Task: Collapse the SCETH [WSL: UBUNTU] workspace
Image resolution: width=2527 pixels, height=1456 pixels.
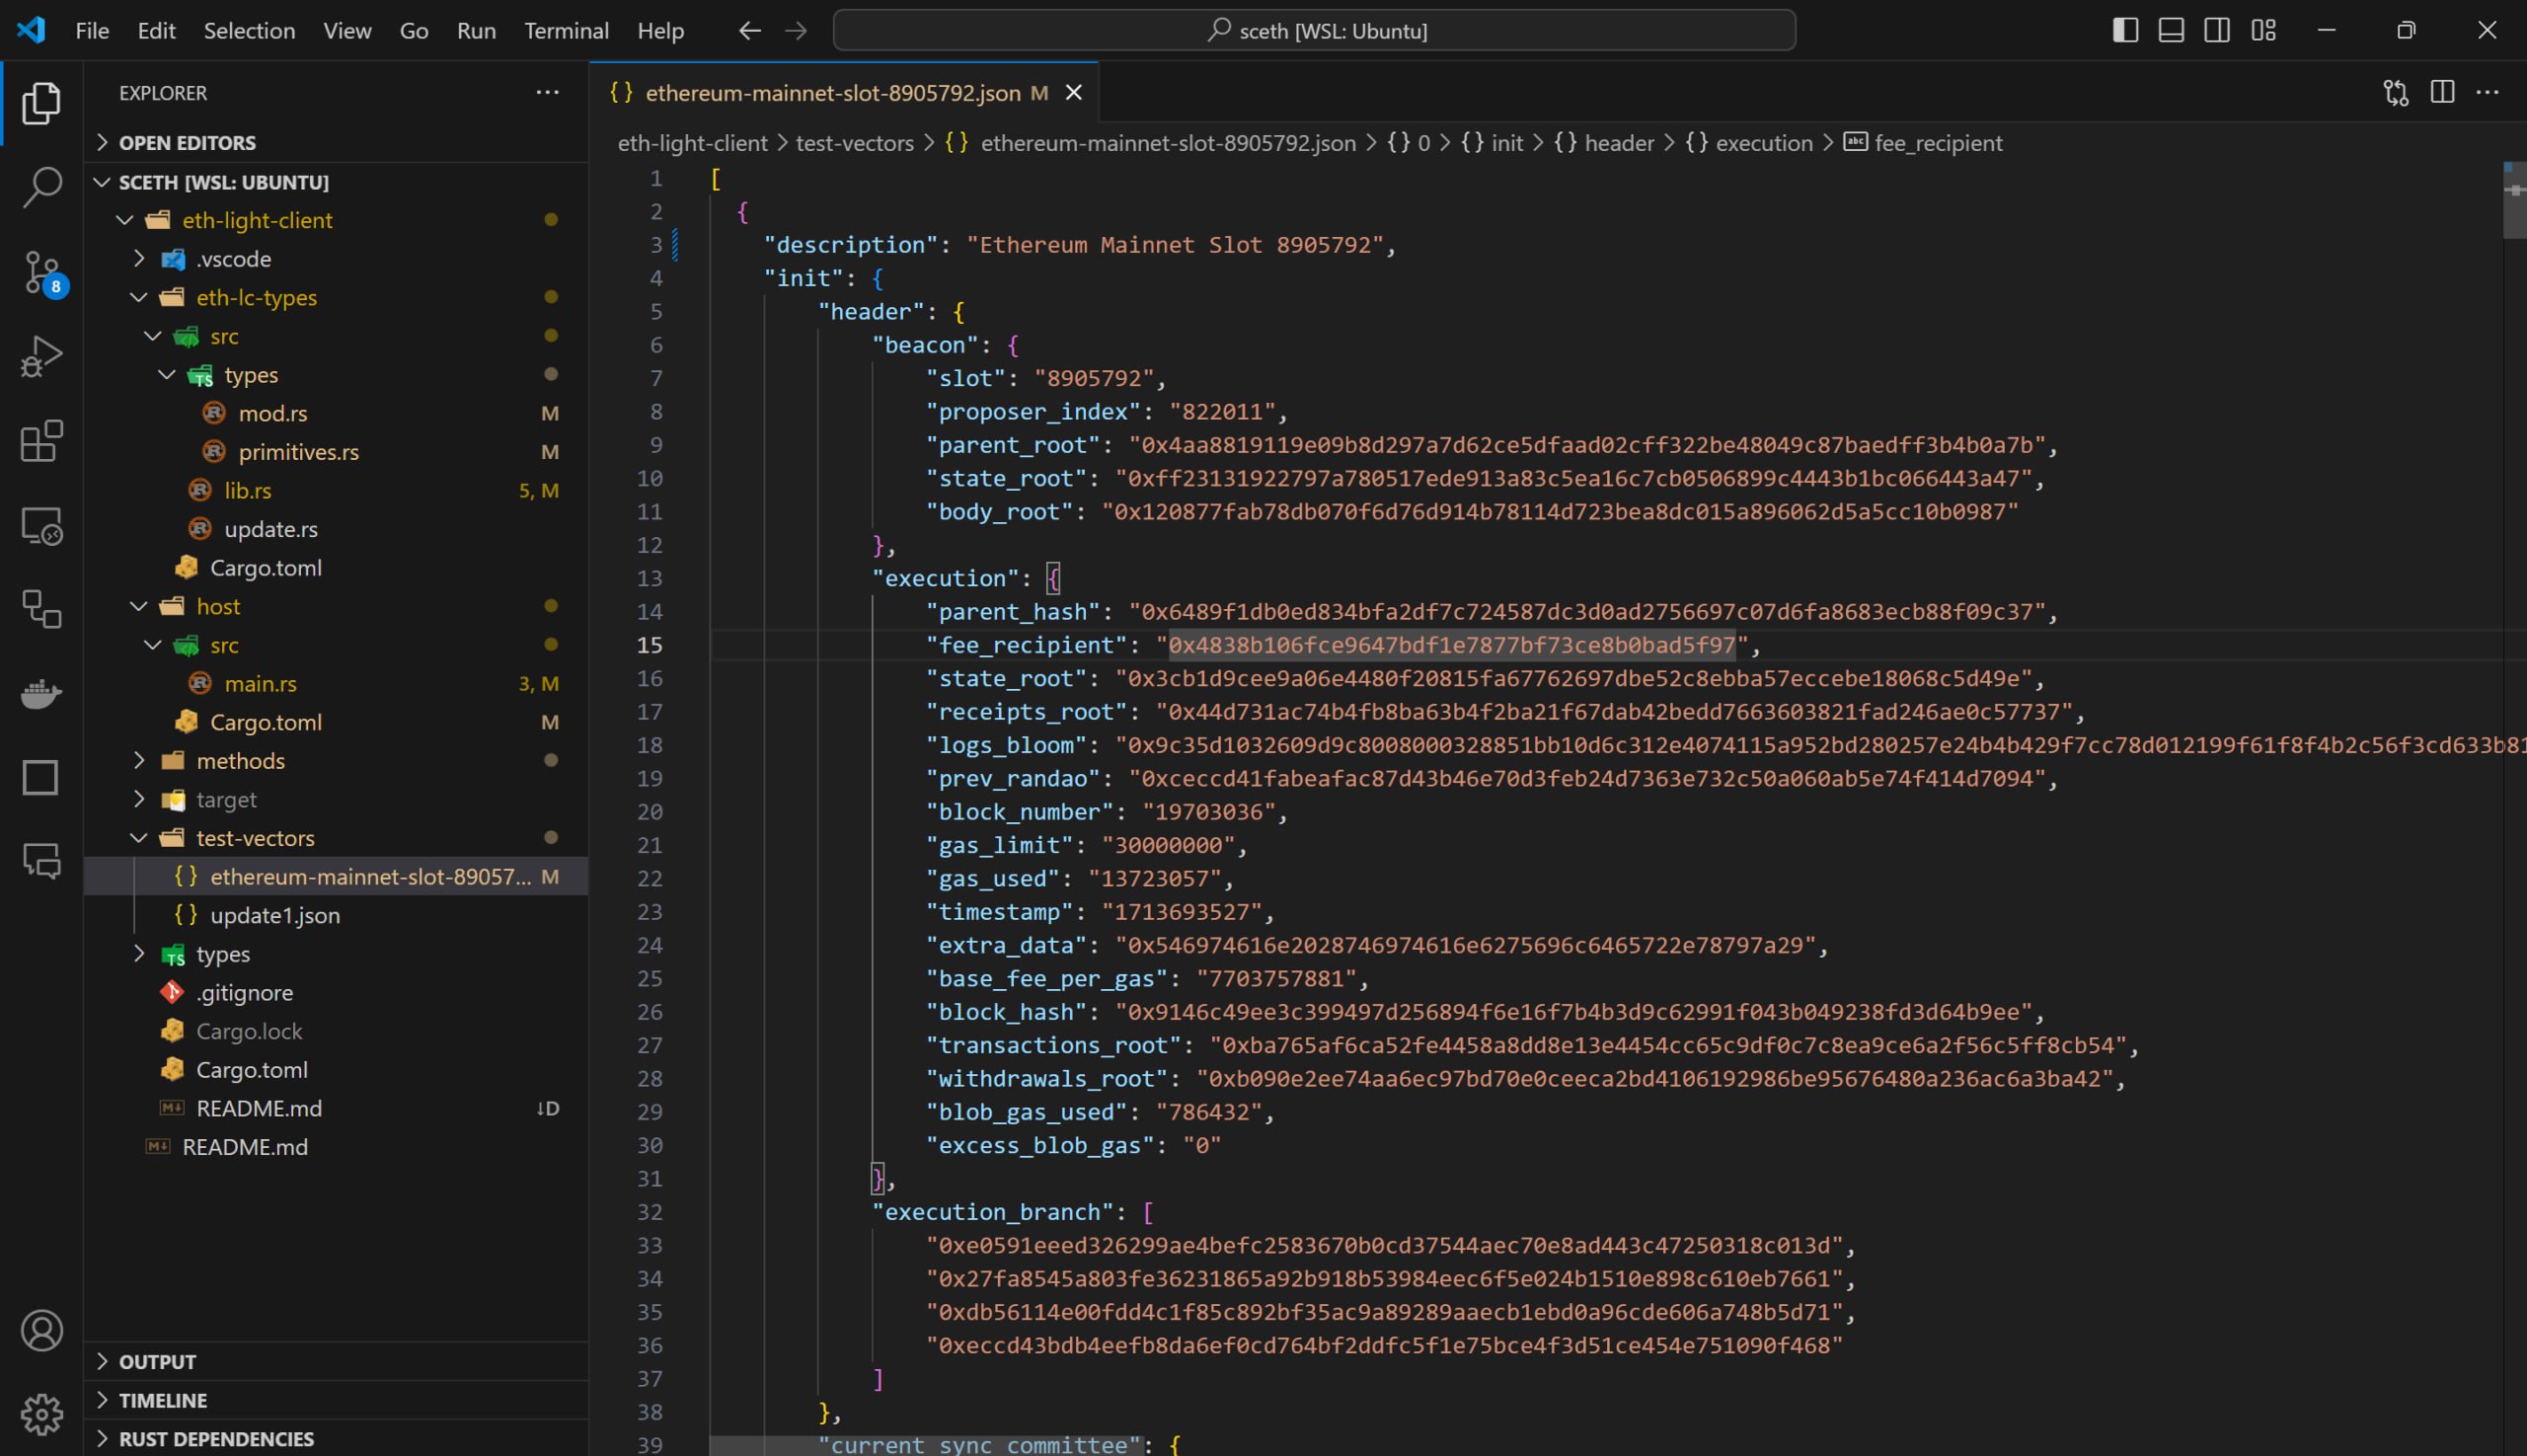Action: (x=336, y=182)
